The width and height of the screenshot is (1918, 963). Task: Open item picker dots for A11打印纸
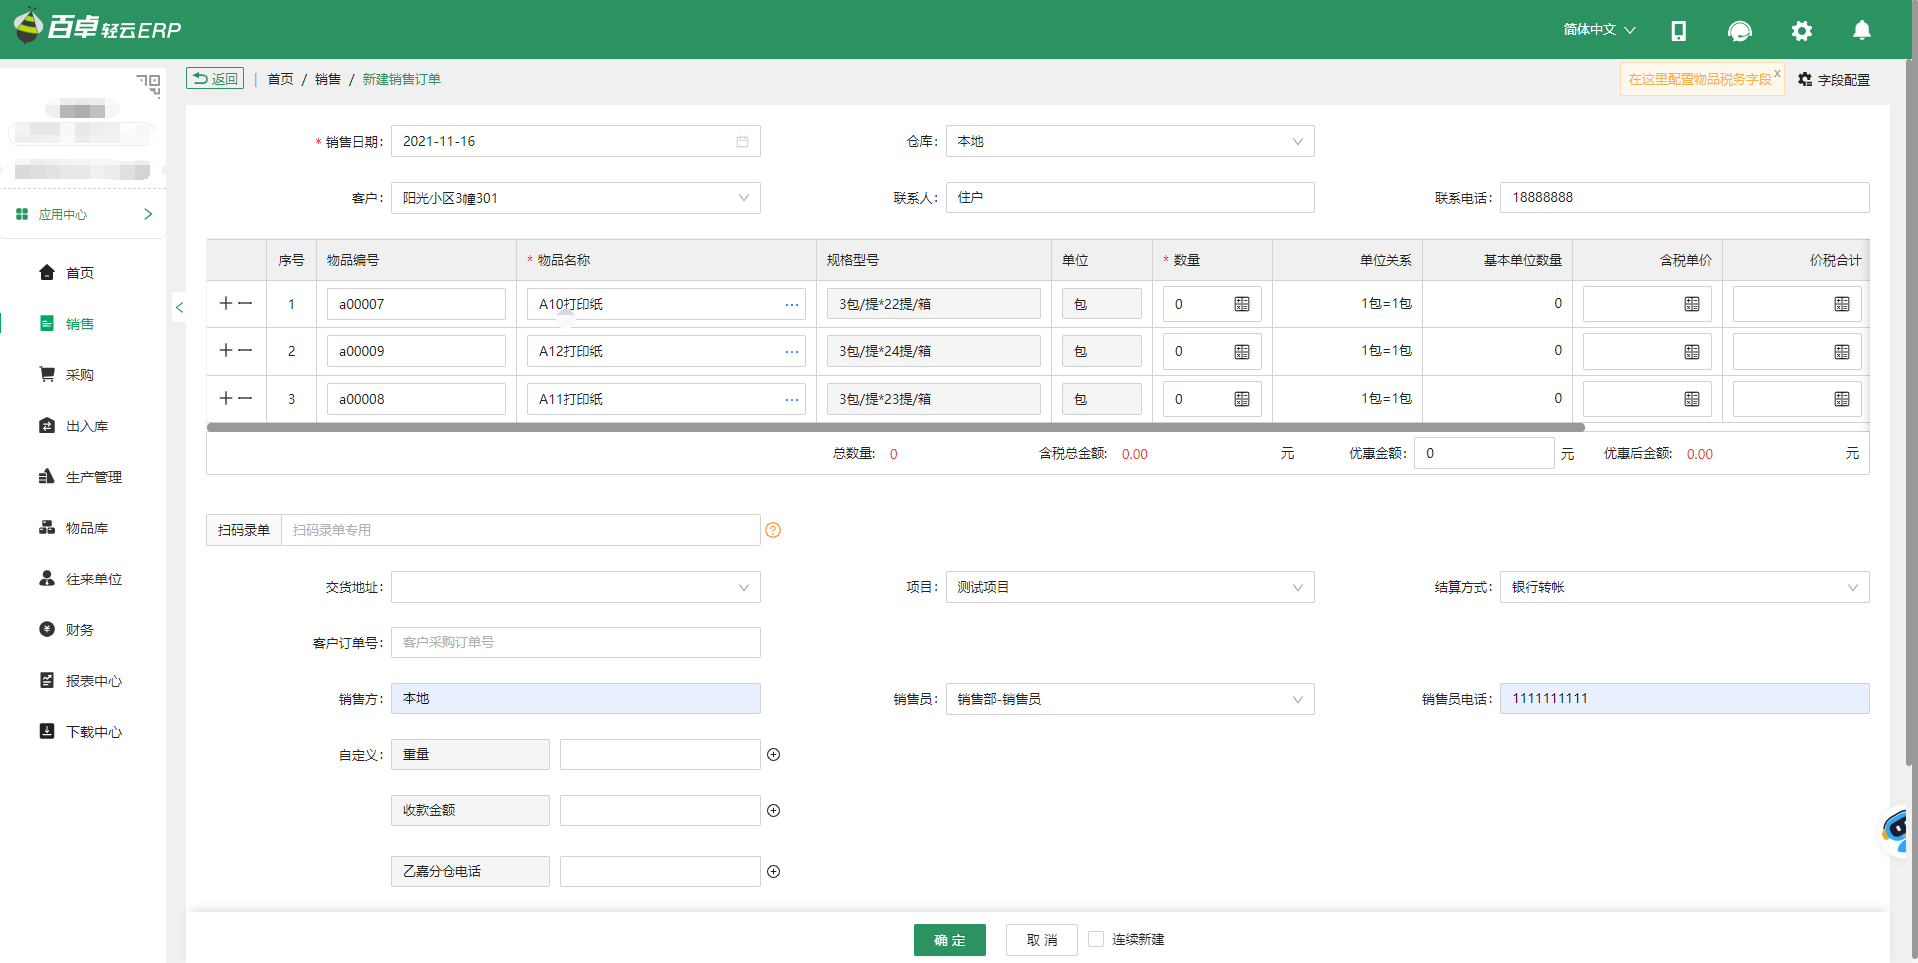coord(792,399)
